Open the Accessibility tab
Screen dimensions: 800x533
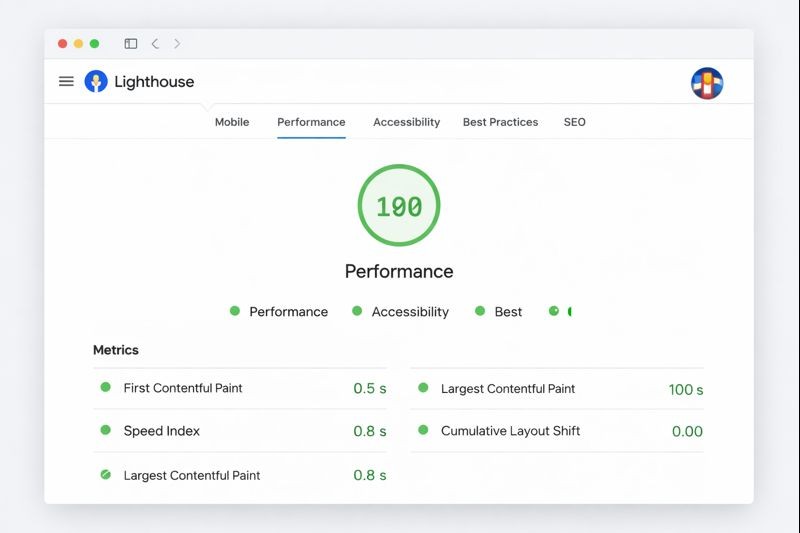click(x=407, y=122)
